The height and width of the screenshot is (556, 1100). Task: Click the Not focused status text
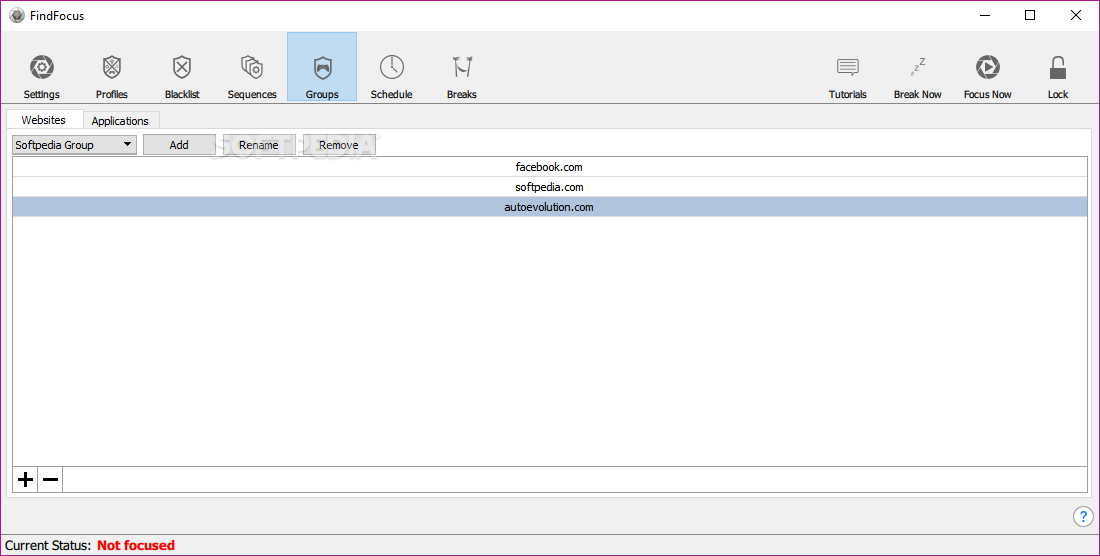pyautogui.click(x=136, y=545)
